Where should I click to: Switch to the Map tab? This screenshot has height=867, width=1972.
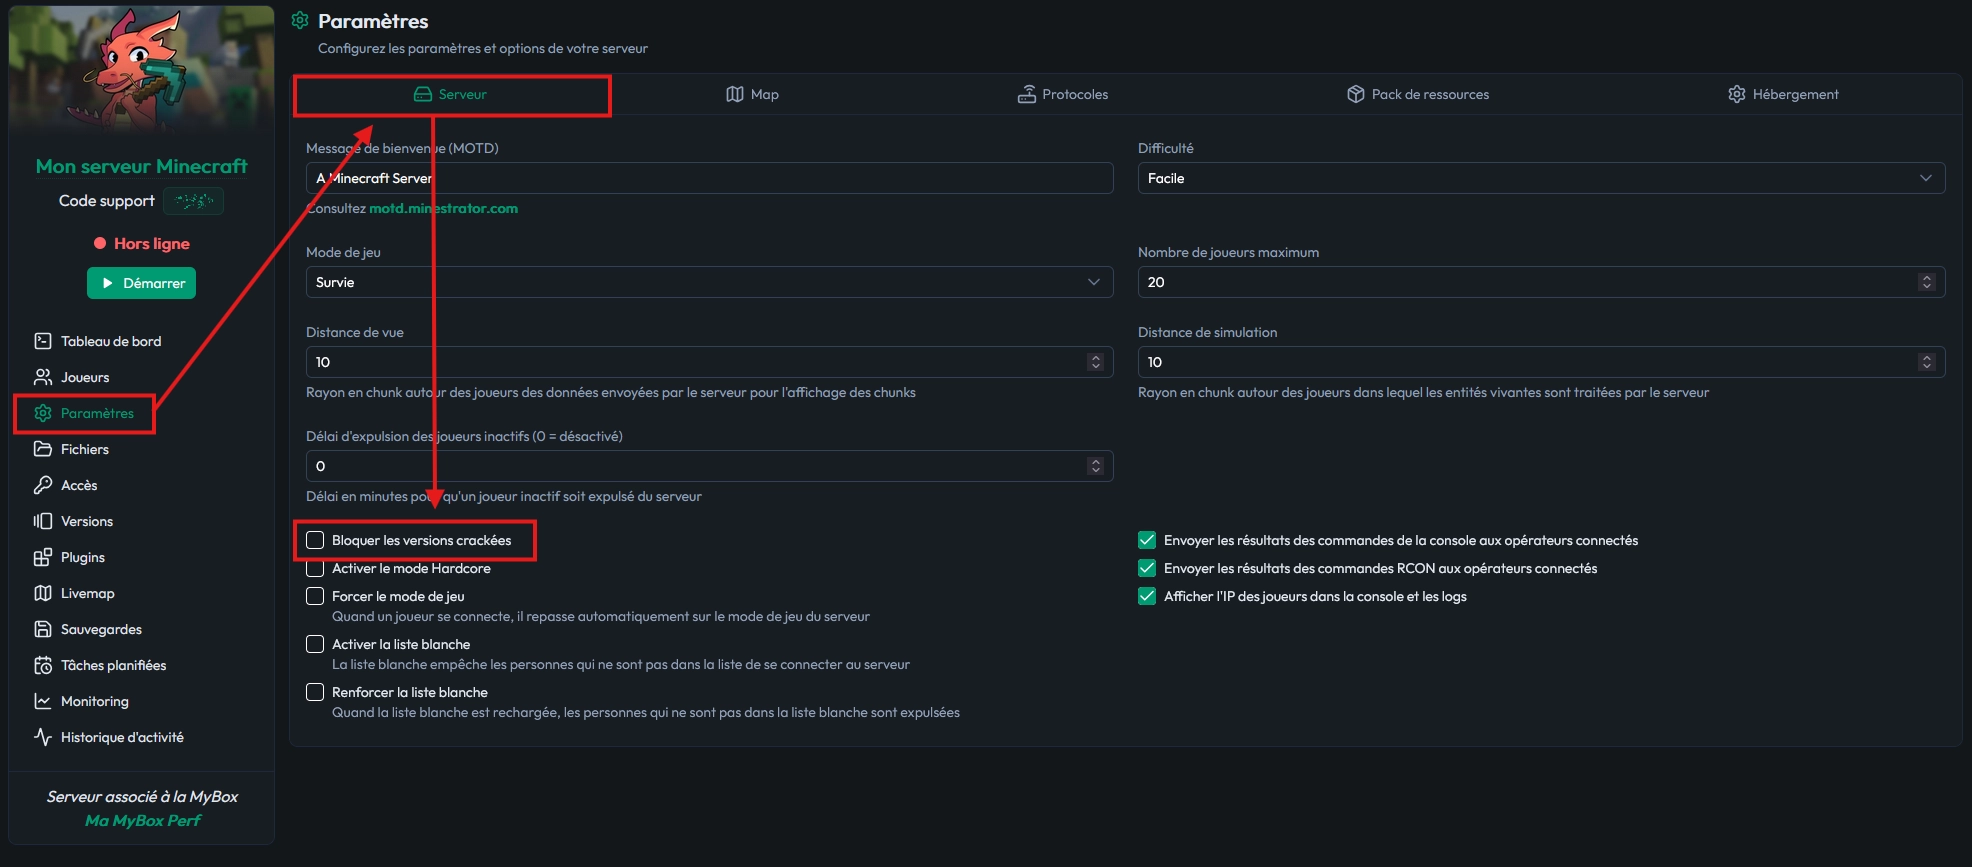tap(752, 94)
